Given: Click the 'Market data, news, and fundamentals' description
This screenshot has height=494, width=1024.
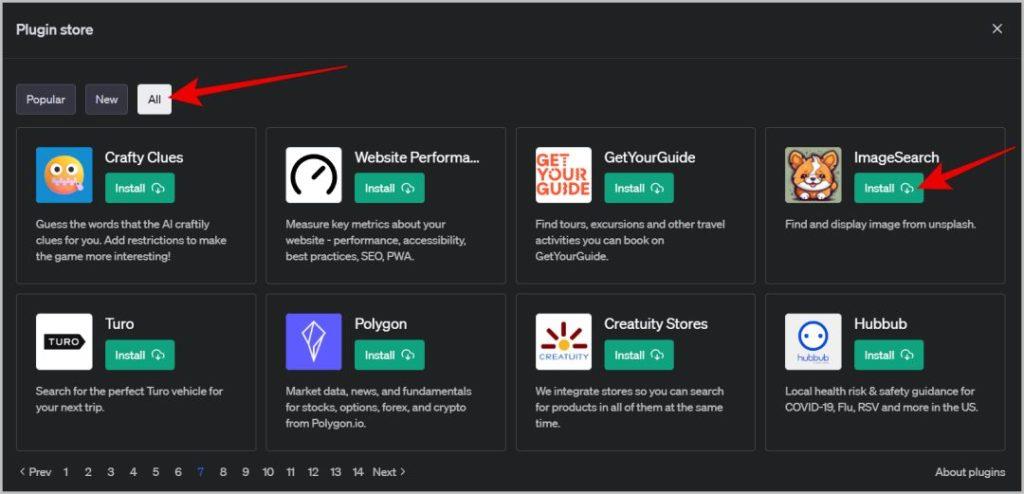Looking at the screenshot, I should tap(378, 407).
